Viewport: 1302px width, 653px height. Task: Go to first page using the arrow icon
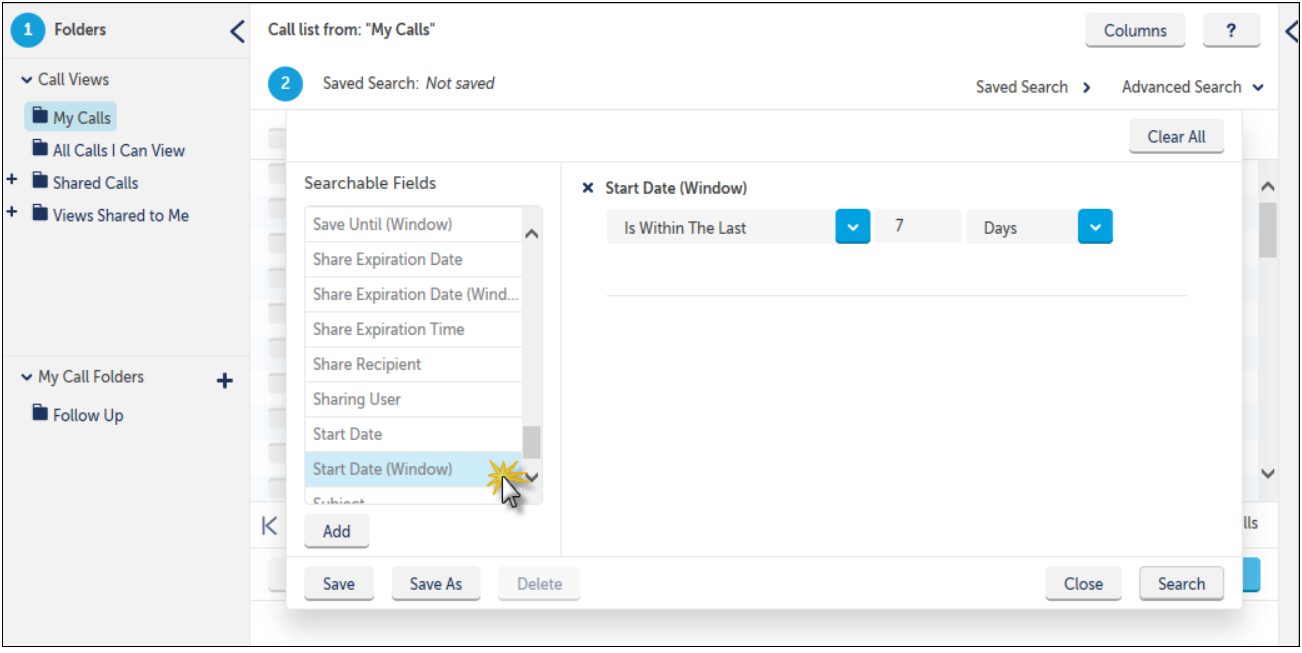click(x=268, y=526)
